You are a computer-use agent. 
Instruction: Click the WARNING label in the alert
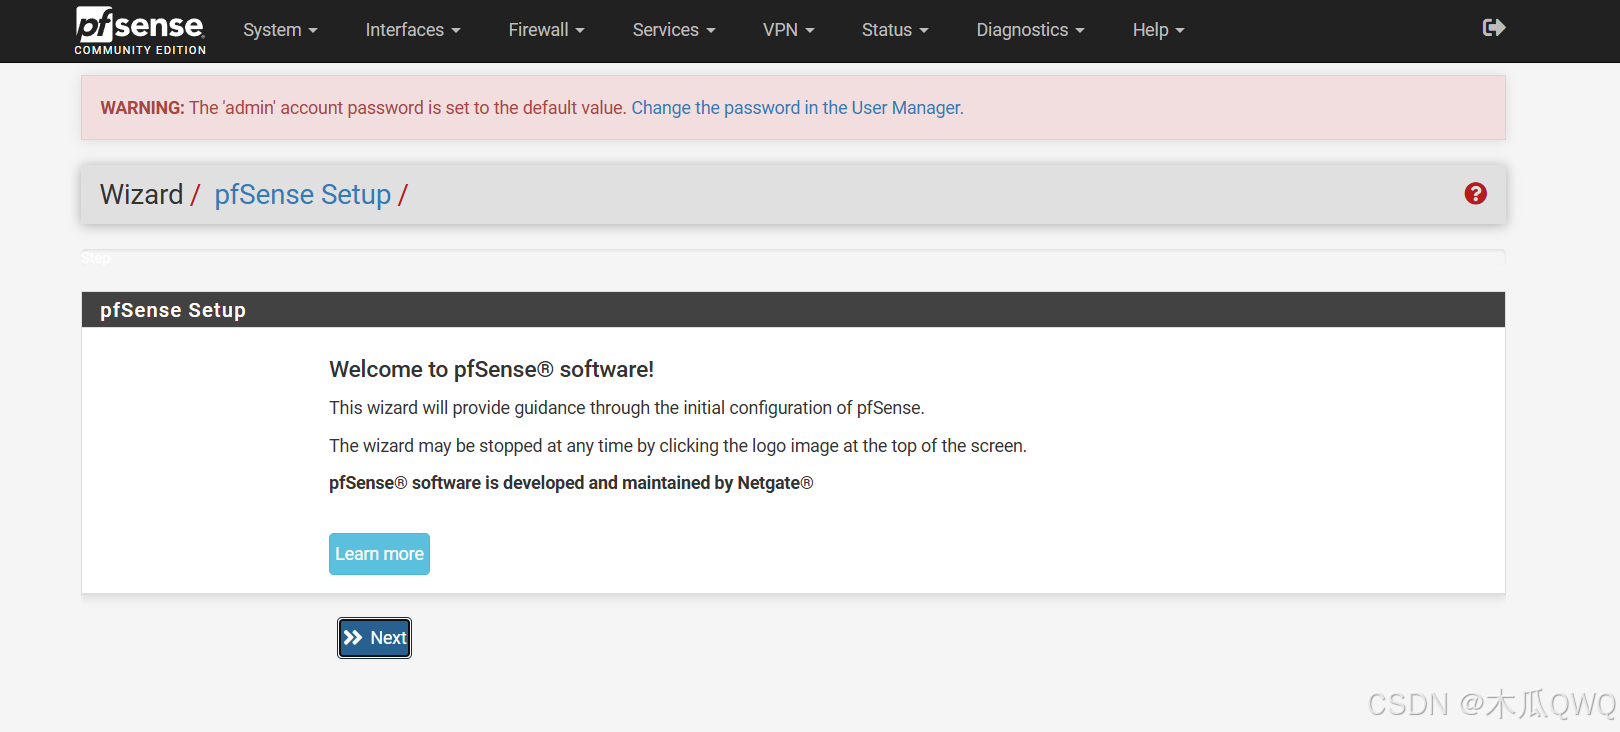point(142,108)
